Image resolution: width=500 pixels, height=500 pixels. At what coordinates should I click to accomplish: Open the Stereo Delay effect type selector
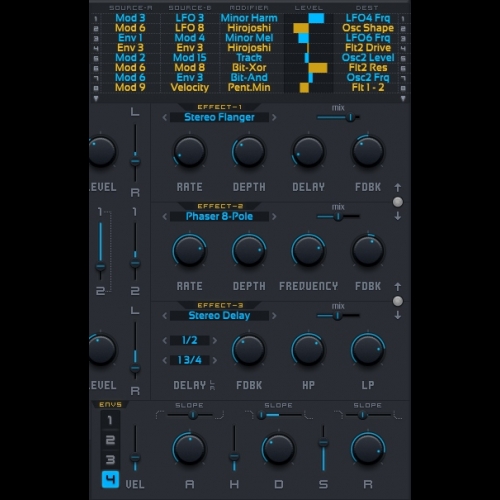[x=219, y=315]
